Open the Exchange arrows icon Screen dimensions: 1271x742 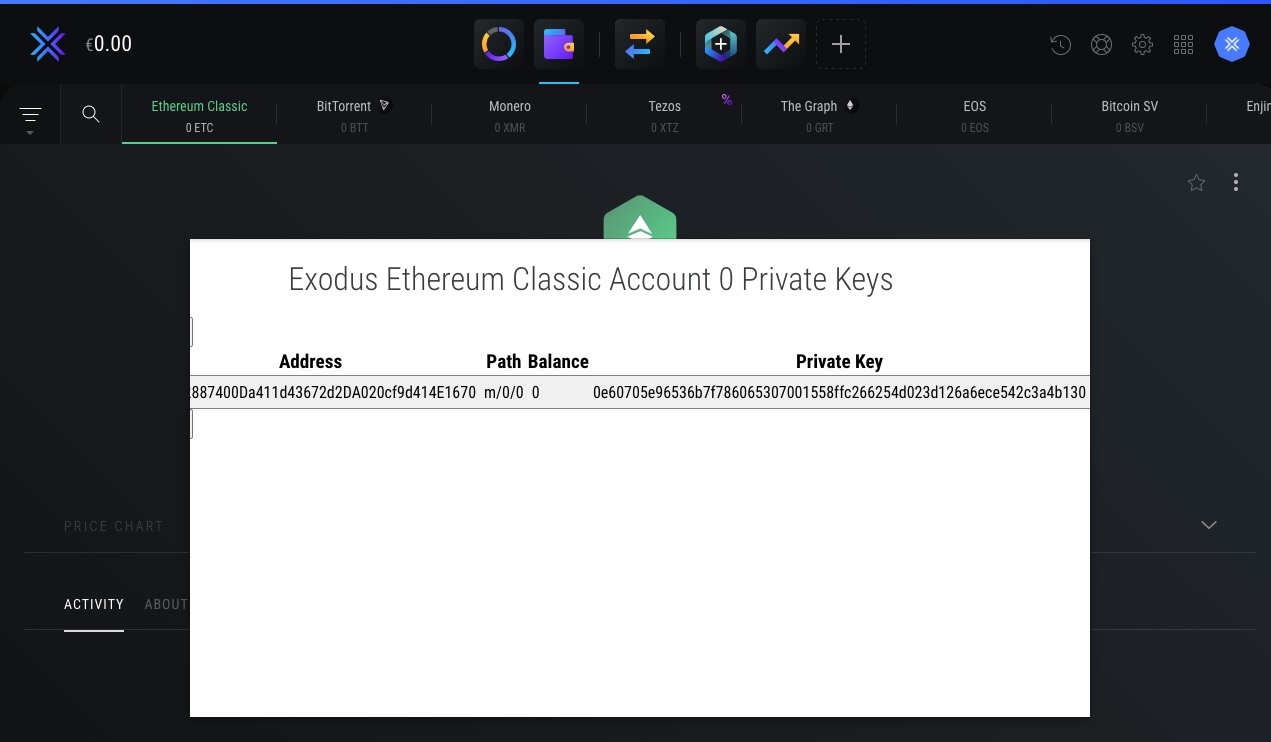pyautogui.click(x=640, y=44)
